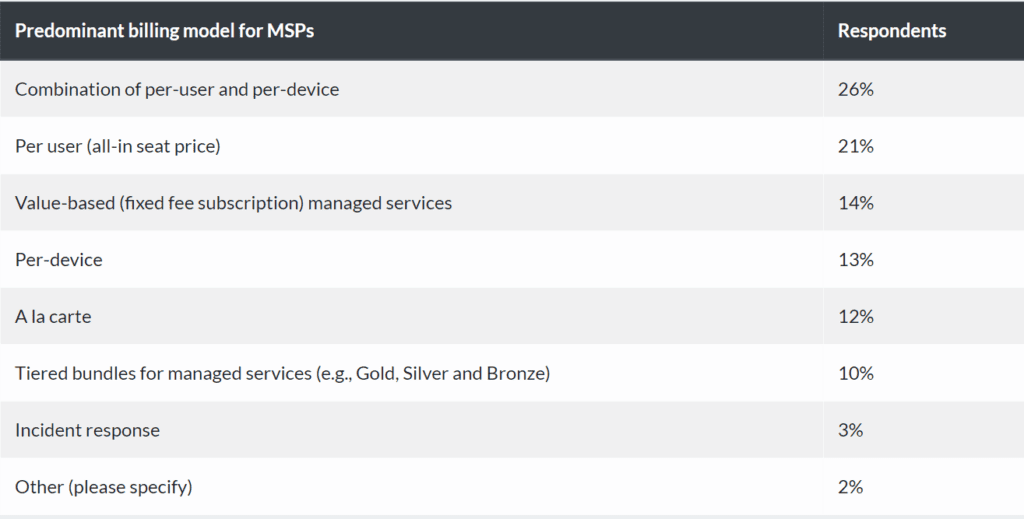Click the word 'MSPs' in the header
Screen dimensions: 1024x519
coord(290,31)
